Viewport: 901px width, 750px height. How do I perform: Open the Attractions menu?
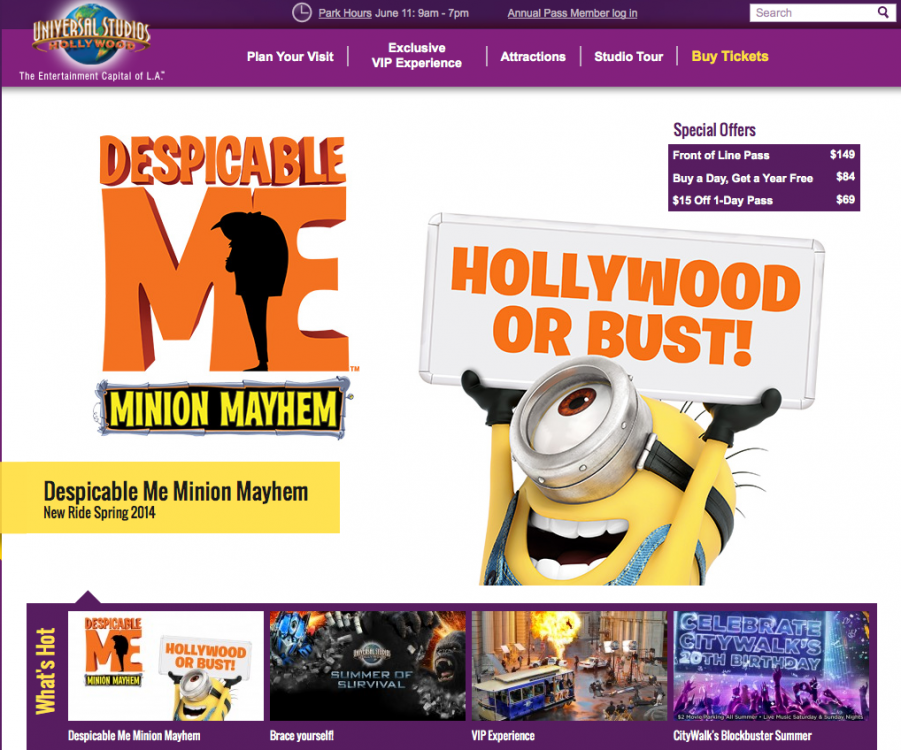tap(533, 57)
